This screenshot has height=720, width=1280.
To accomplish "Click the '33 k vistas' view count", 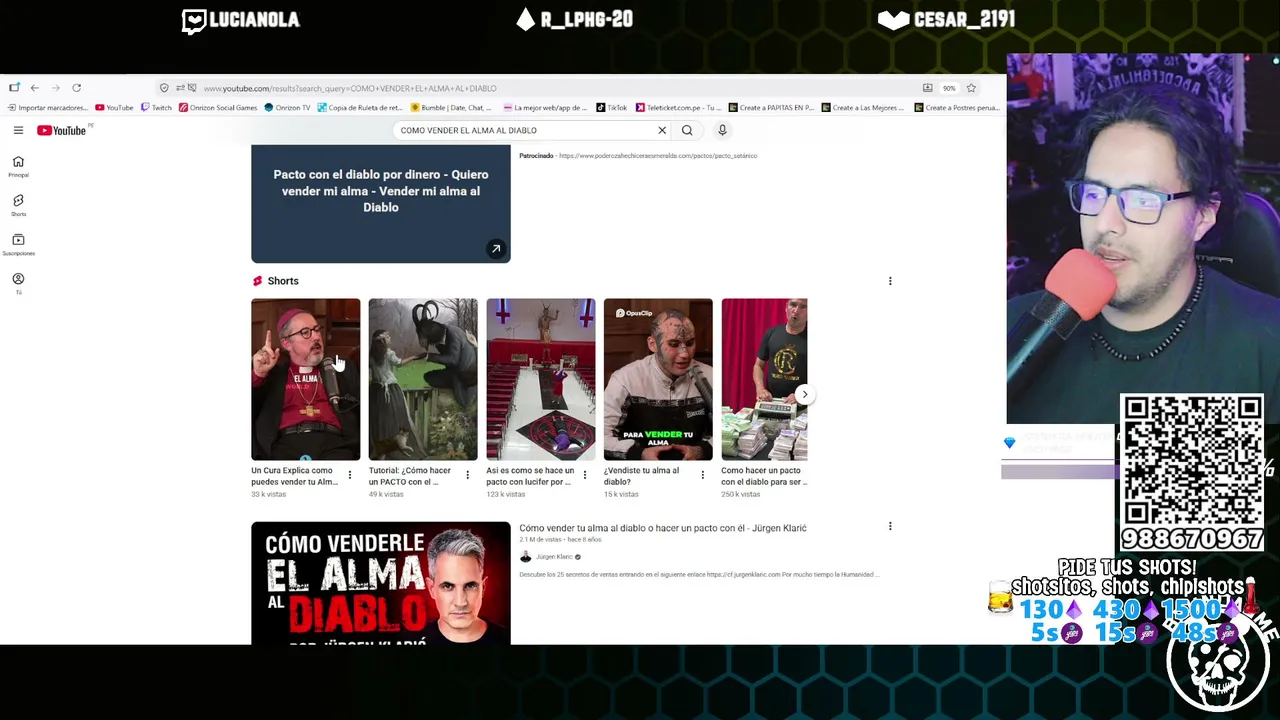I will pos(269,494).
